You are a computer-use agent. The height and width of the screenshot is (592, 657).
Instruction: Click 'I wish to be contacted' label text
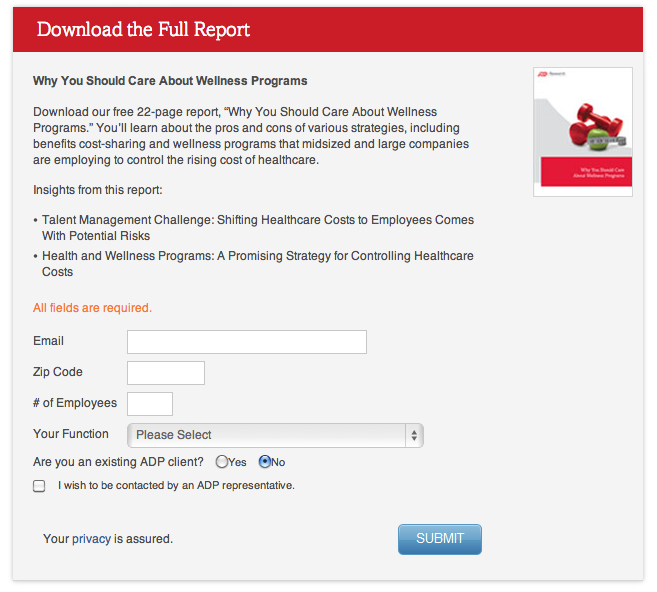[x=176, y=485]
